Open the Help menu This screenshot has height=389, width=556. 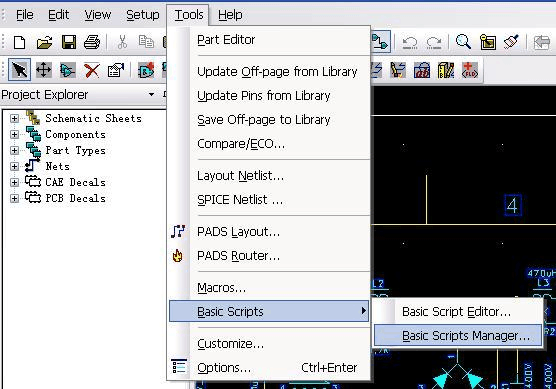click(x=230, y=15)
